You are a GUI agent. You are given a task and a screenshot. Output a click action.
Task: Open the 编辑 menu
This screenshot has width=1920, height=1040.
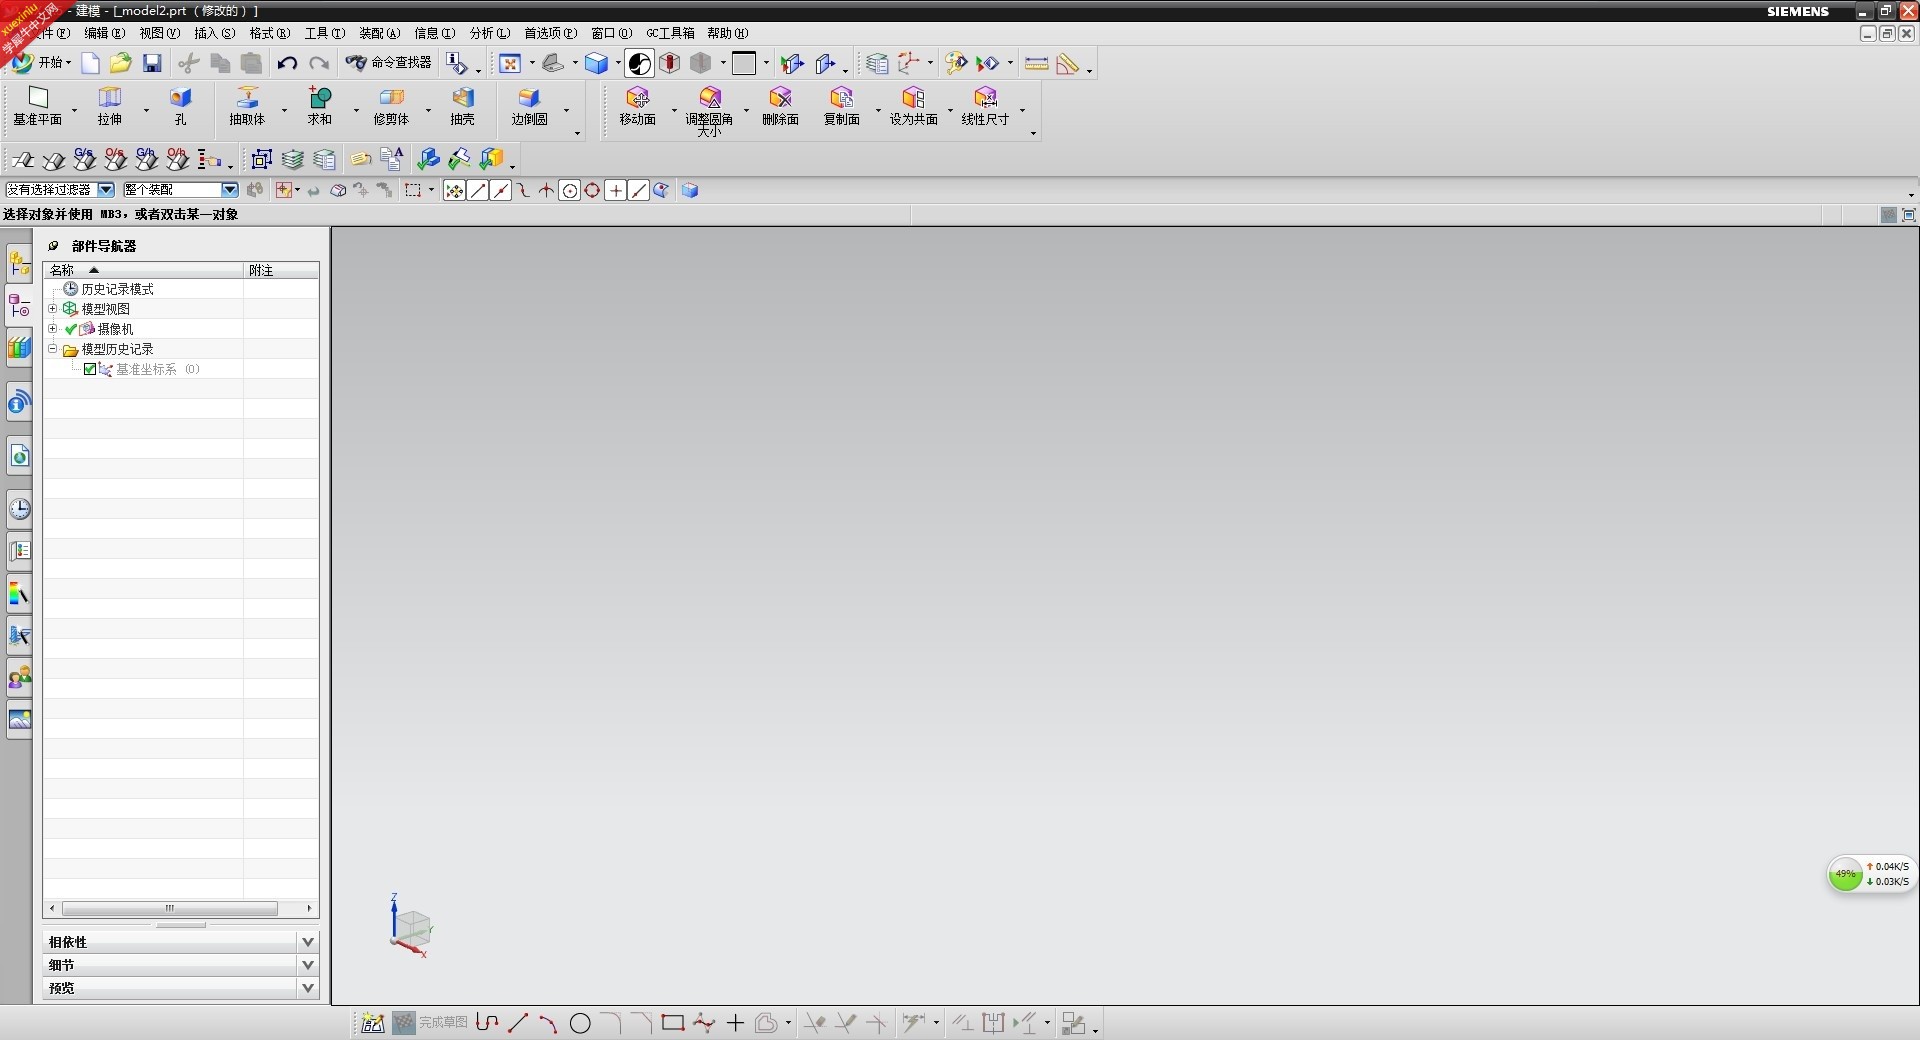point(104,33)
